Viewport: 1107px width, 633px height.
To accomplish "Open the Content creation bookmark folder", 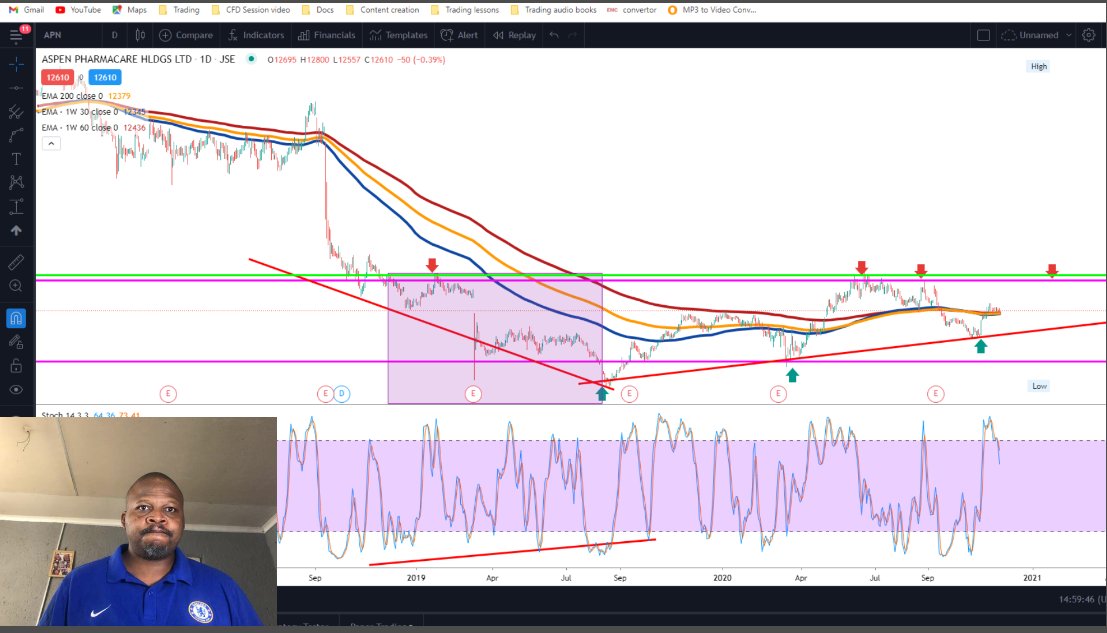I will click(382, 10).
